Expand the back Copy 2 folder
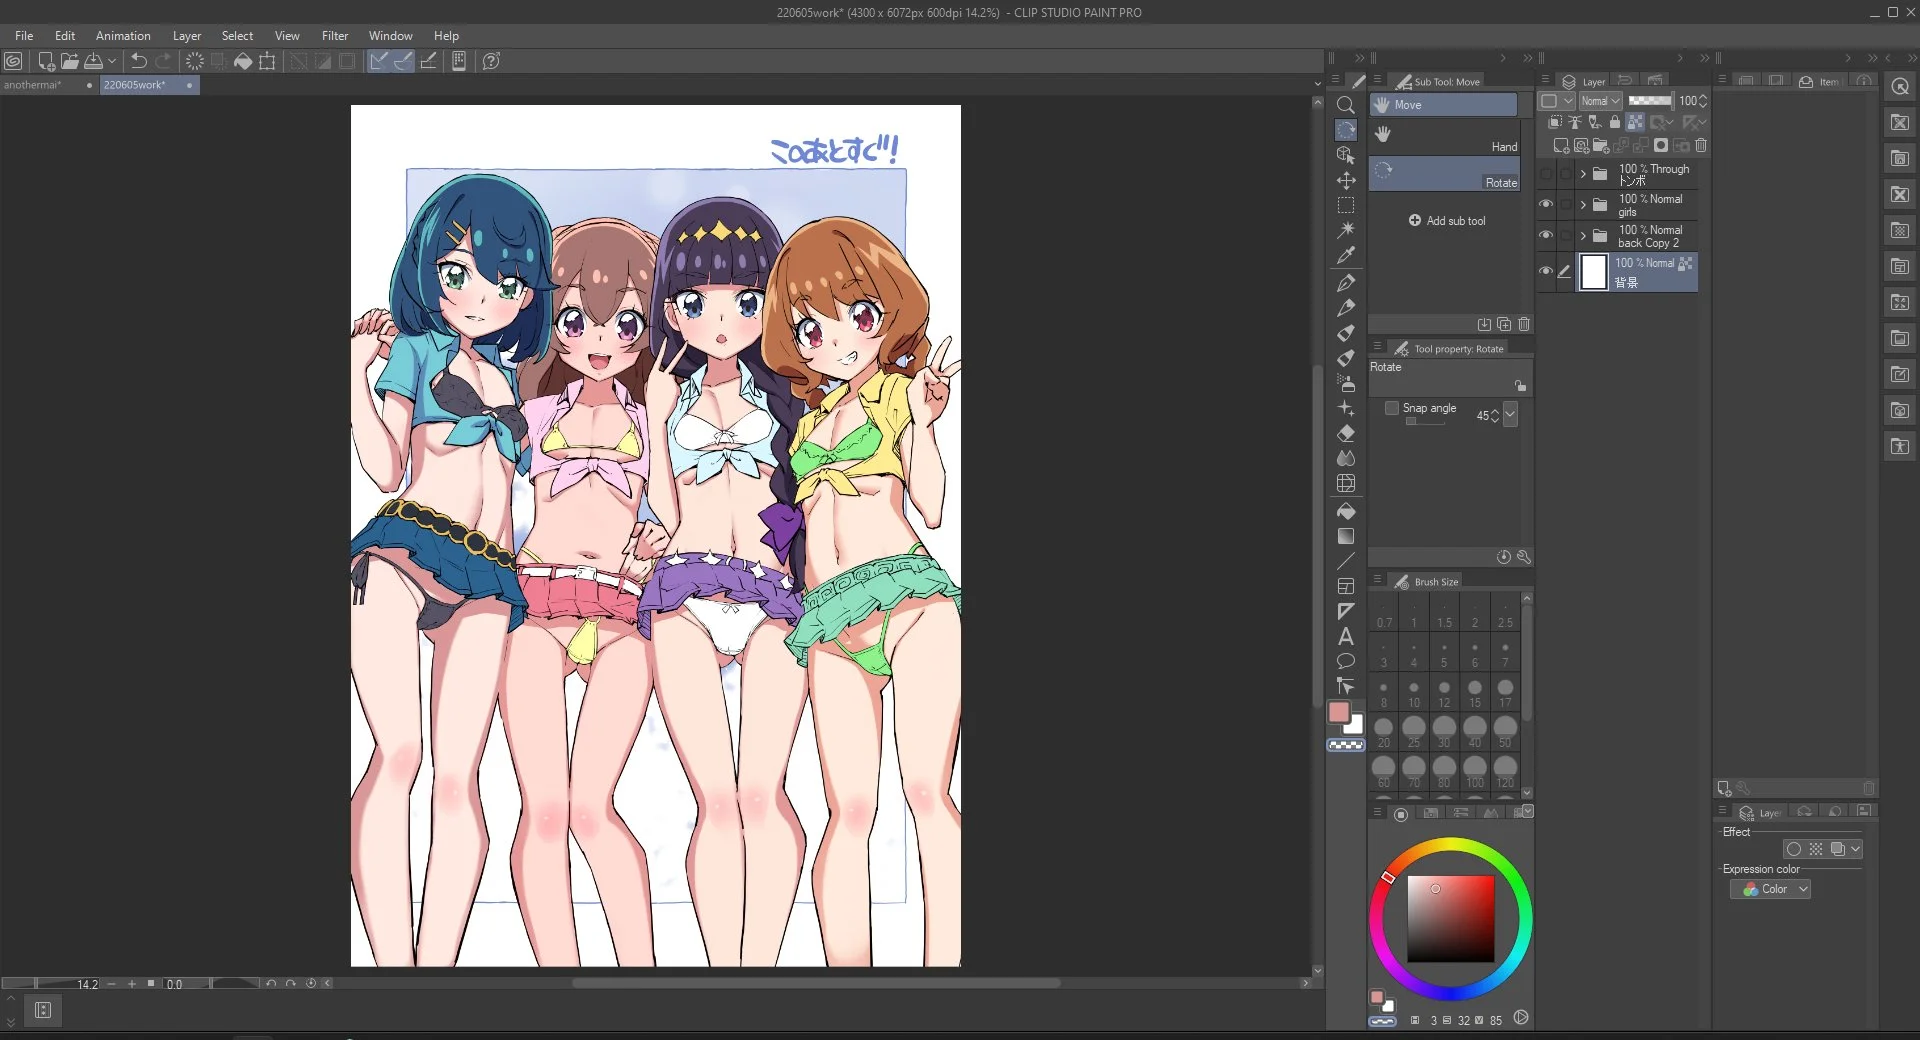Screen dimensions: 1920x1040 point(1583,236)
